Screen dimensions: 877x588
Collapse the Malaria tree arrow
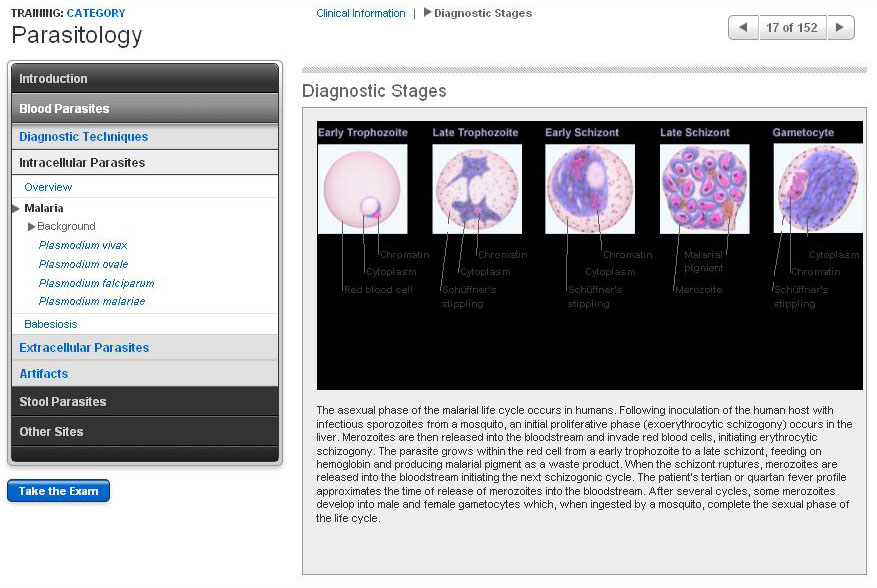[16, 209]
